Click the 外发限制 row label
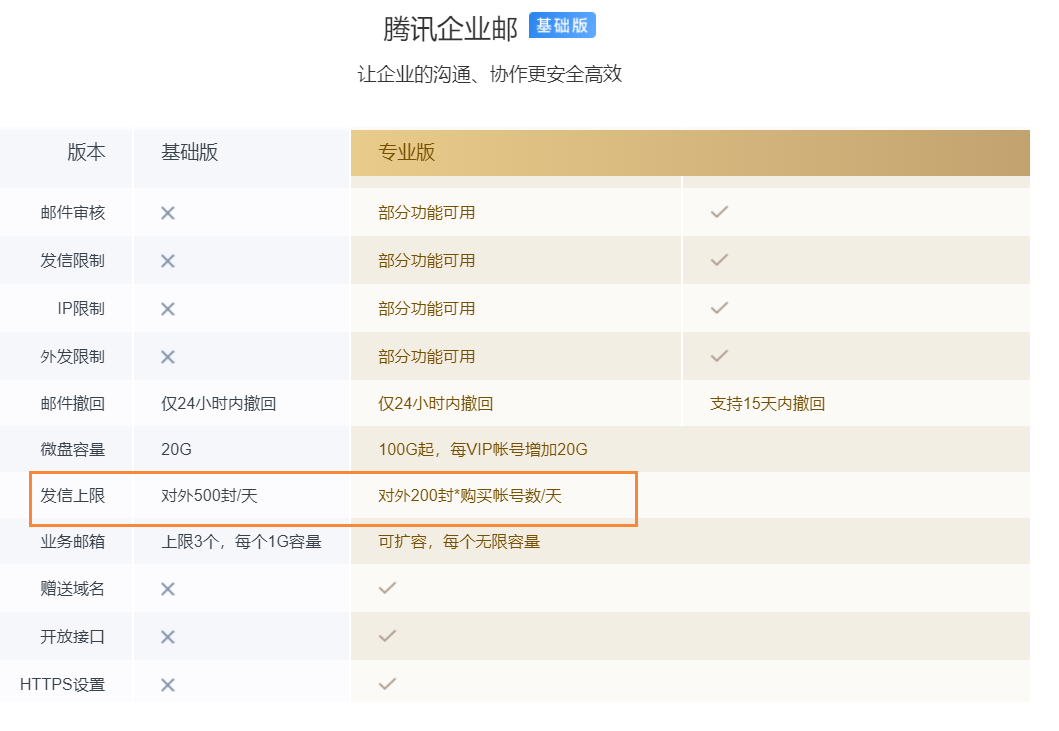1059x731 pixels. click(x=73, y=357)
